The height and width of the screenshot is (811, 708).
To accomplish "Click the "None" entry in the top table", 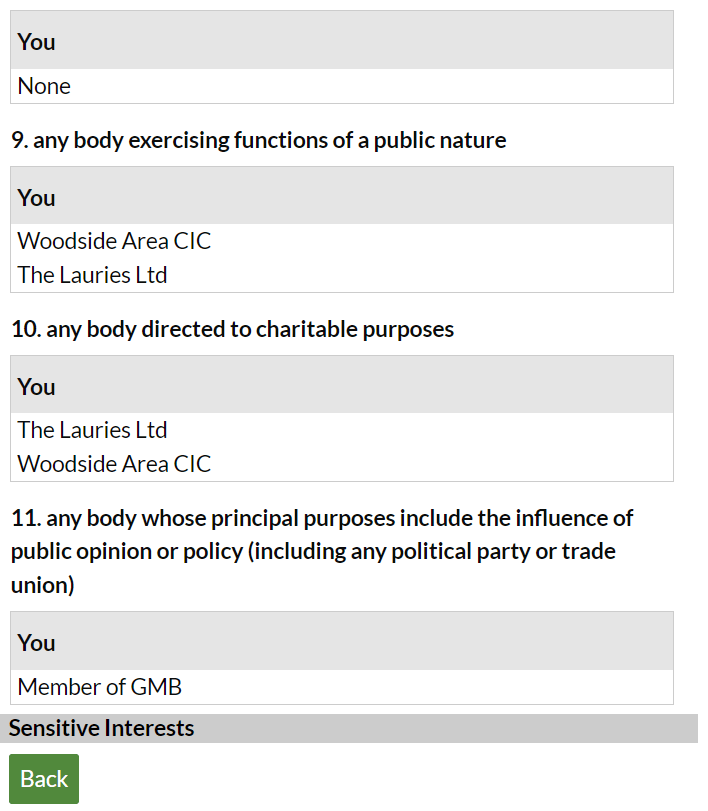I will tap(44, 86).
